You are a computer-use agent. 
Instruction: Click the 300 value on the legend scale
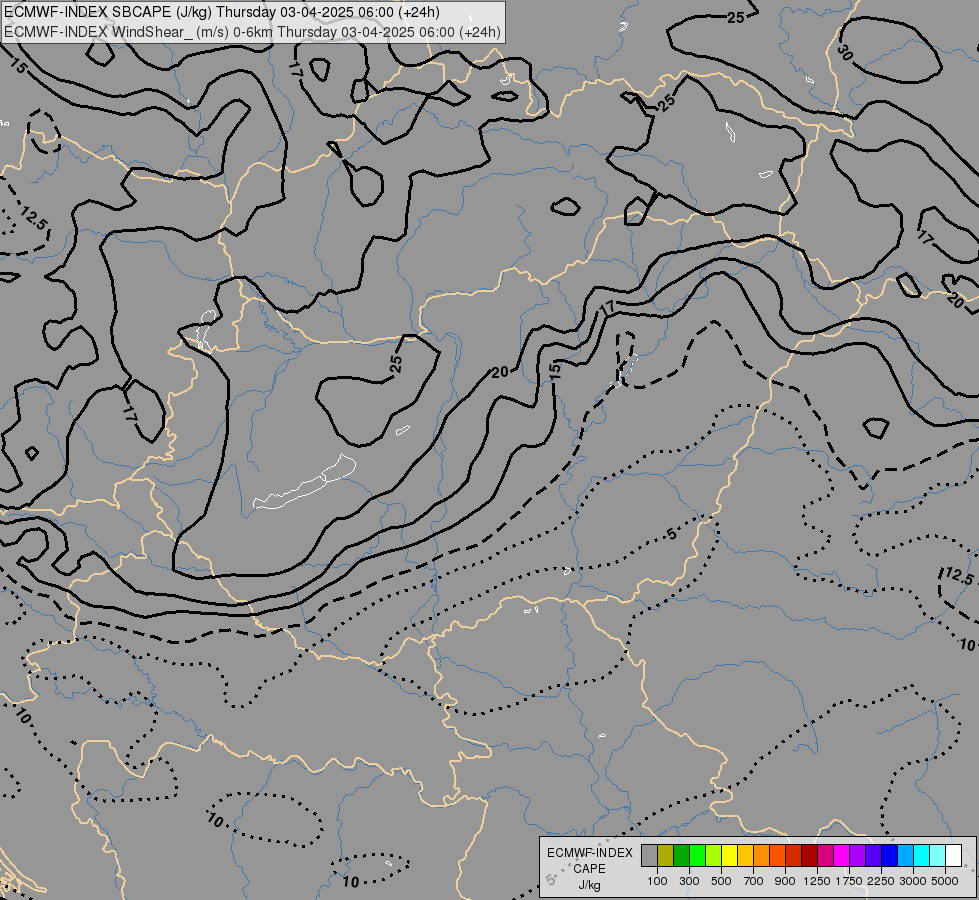click(689, 881)
